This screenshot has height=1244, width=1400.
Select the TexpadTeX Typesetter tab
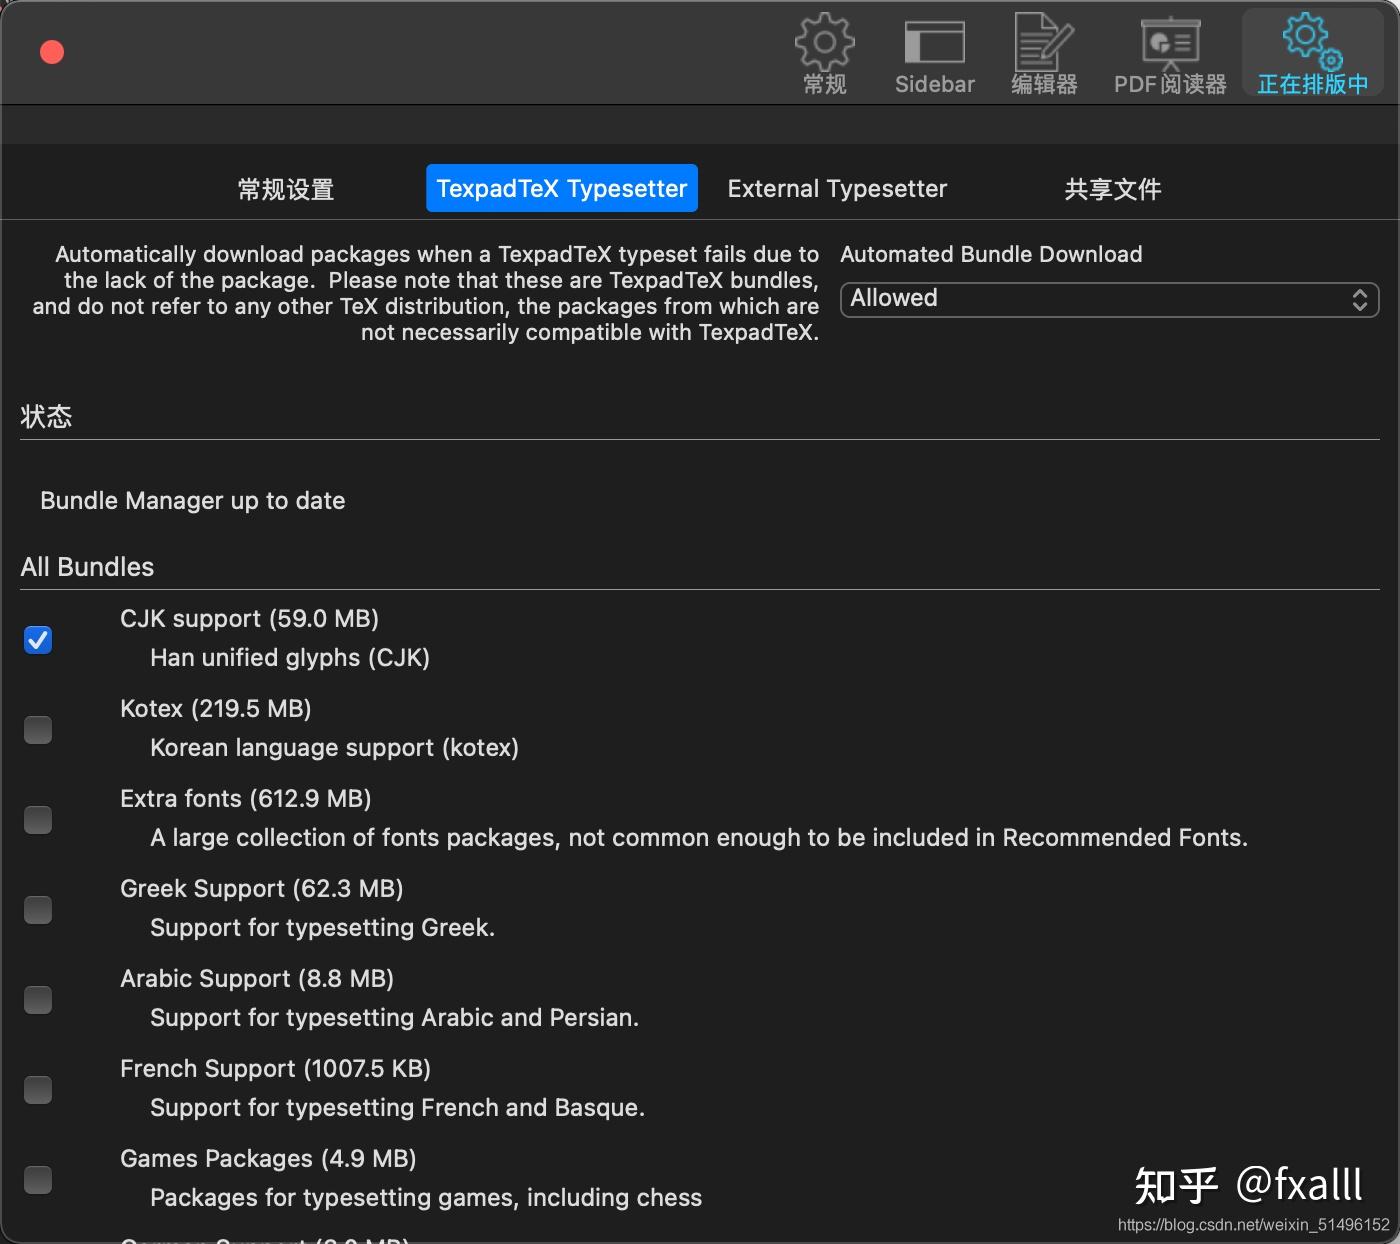coord(562,188)
